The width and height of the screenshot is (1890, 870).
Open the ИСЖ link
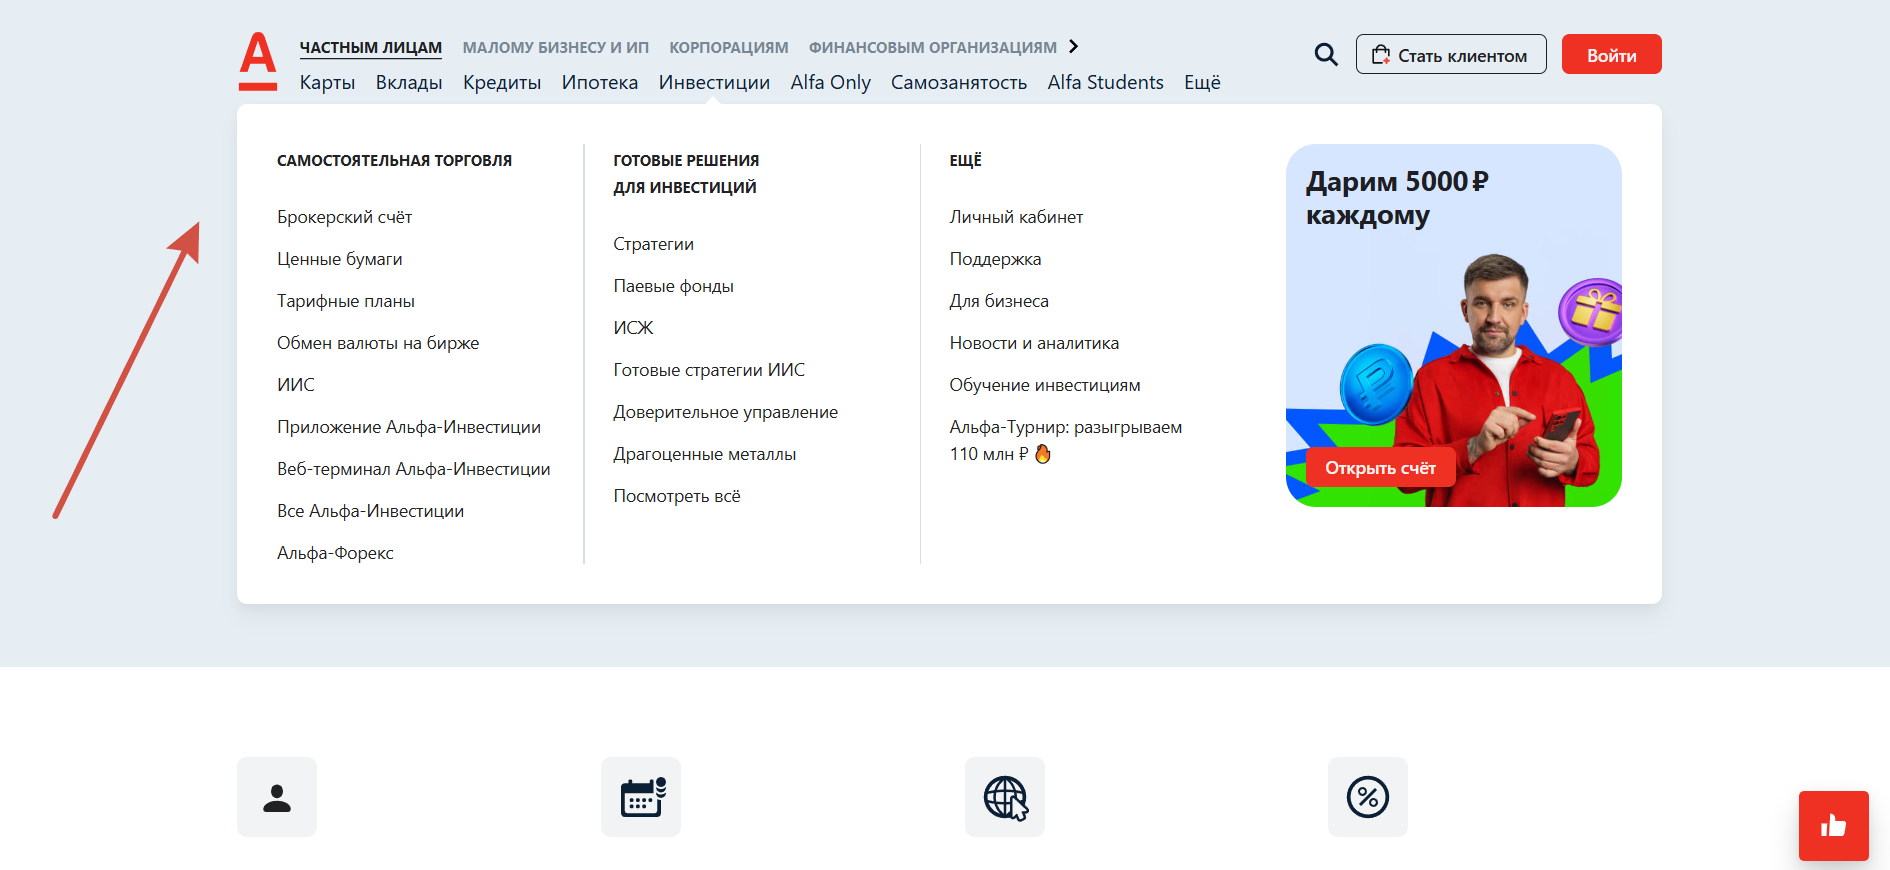click(633, 328)
